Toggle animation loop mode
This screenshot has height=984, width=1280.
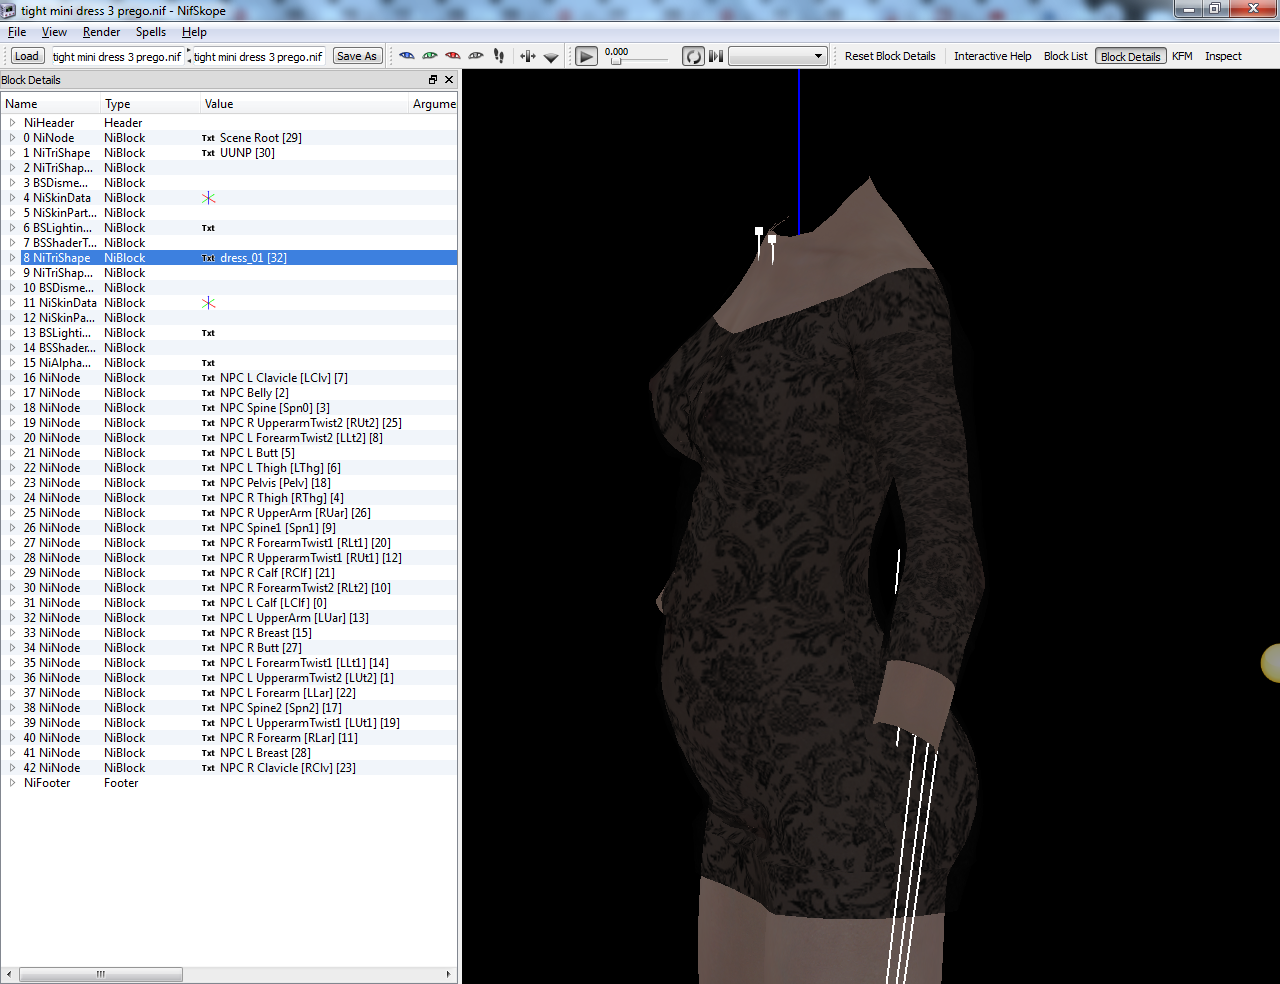[693, 56]
